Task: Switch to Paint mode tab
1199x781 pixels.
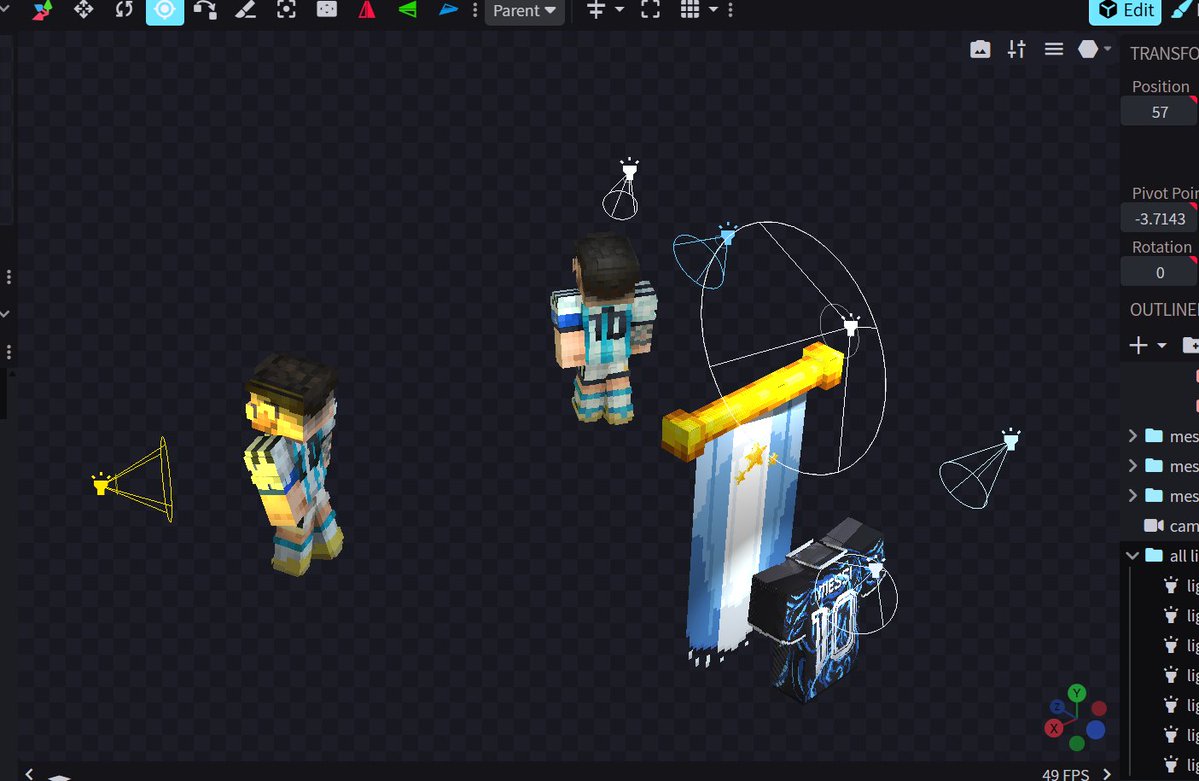Action: point(1184,10)
